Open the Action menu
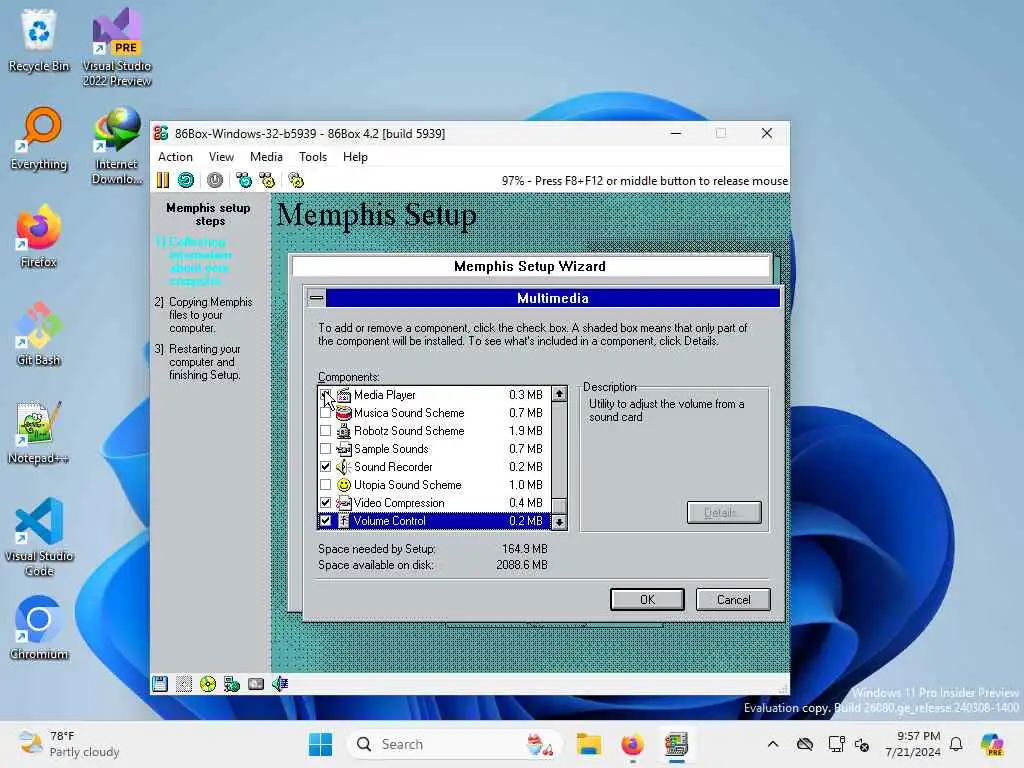 pyautogui.click(x=175, y=157)
